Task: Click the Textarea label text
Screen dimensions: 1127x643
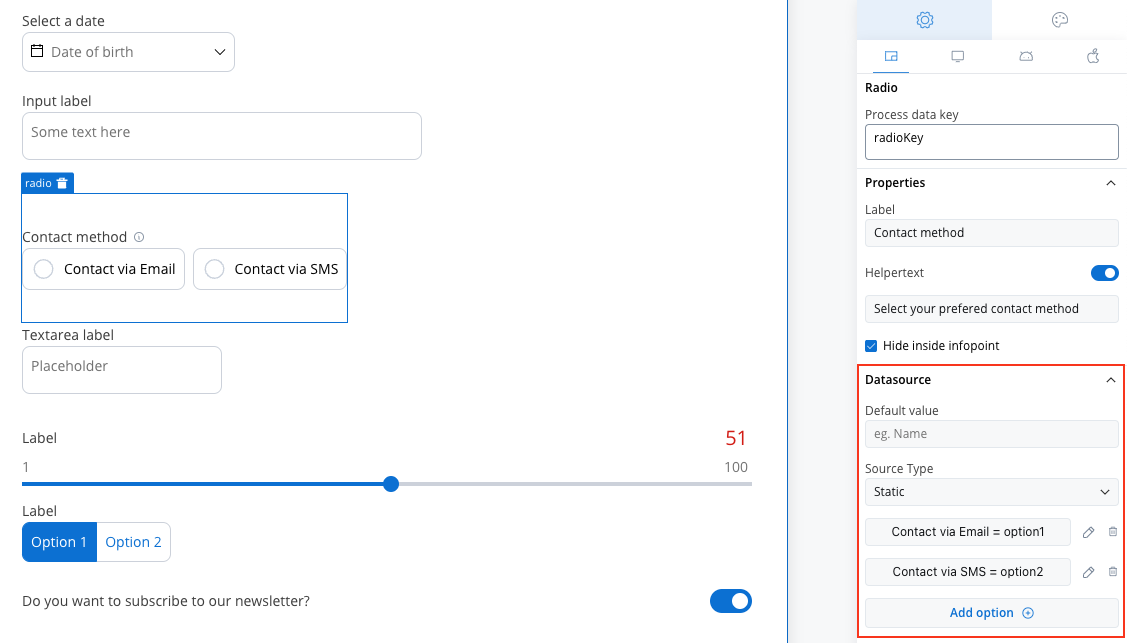Action: click(x=68, y=335)
